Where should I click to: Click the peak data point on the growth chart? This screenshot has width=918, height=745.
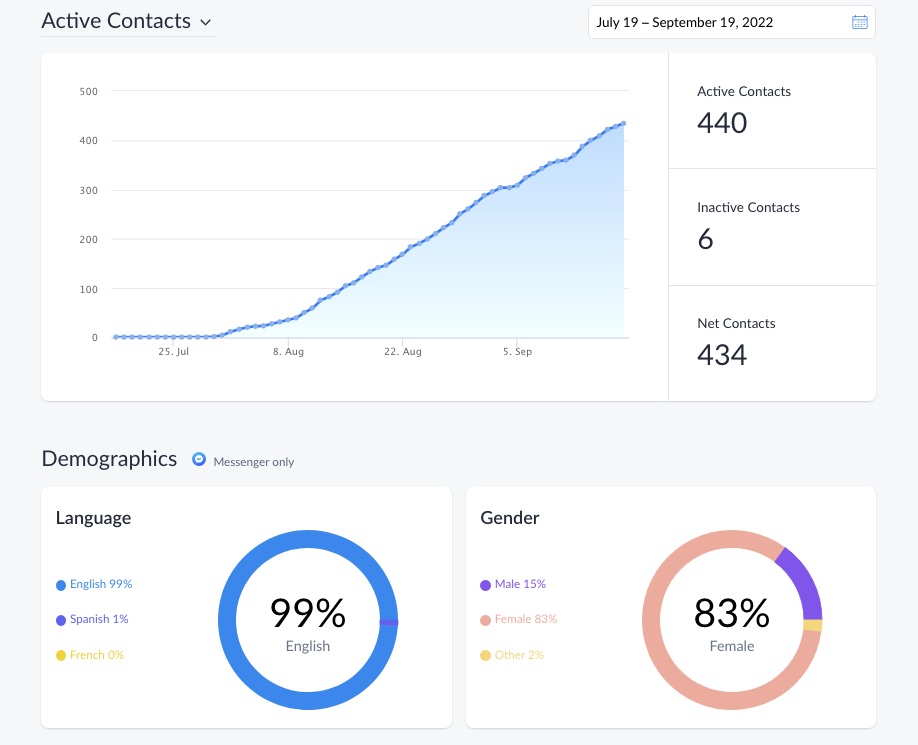(x=622, y=123)
